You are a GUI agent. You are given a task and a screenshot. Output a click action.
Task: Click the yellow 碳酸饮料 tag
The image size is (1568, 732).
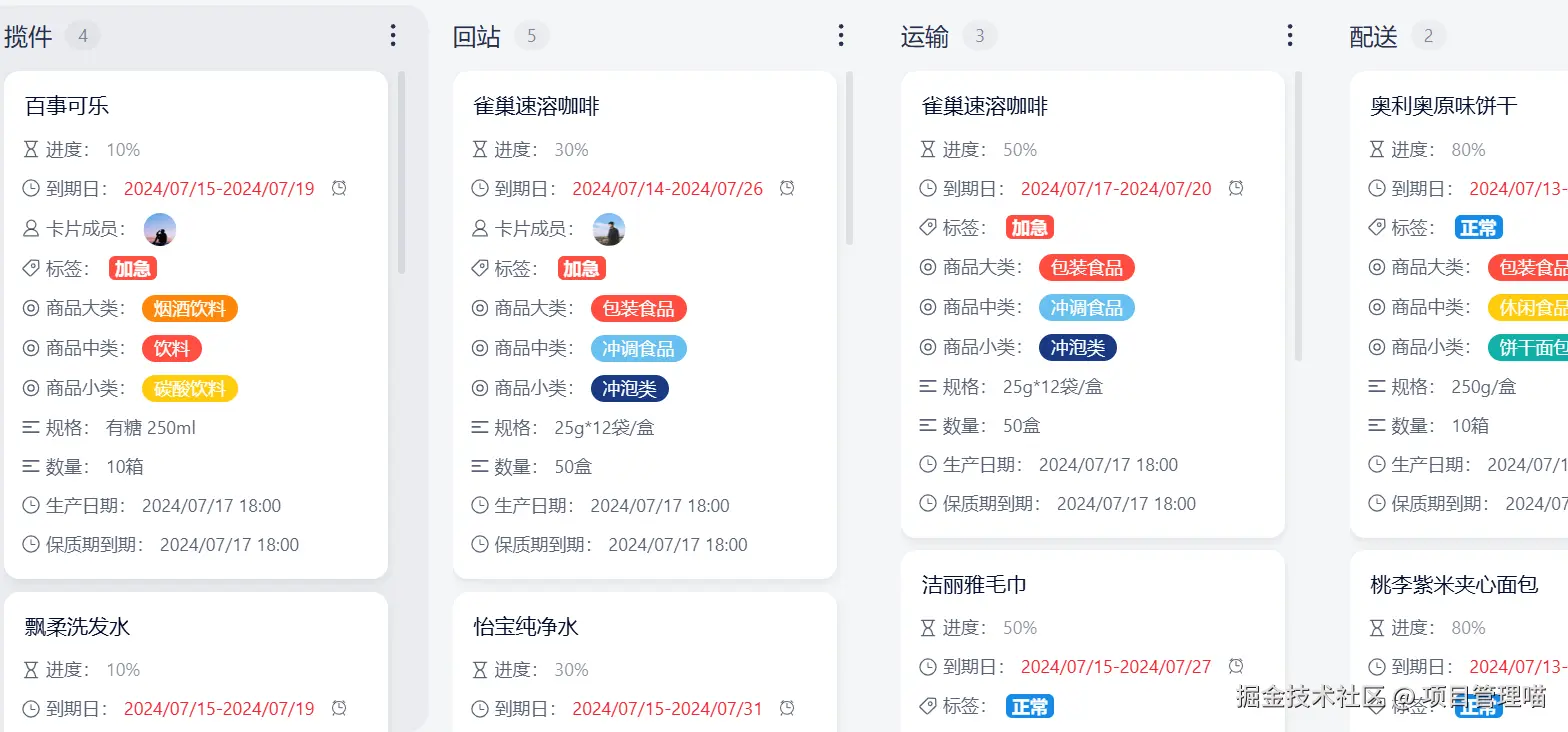tap(190, 388)
